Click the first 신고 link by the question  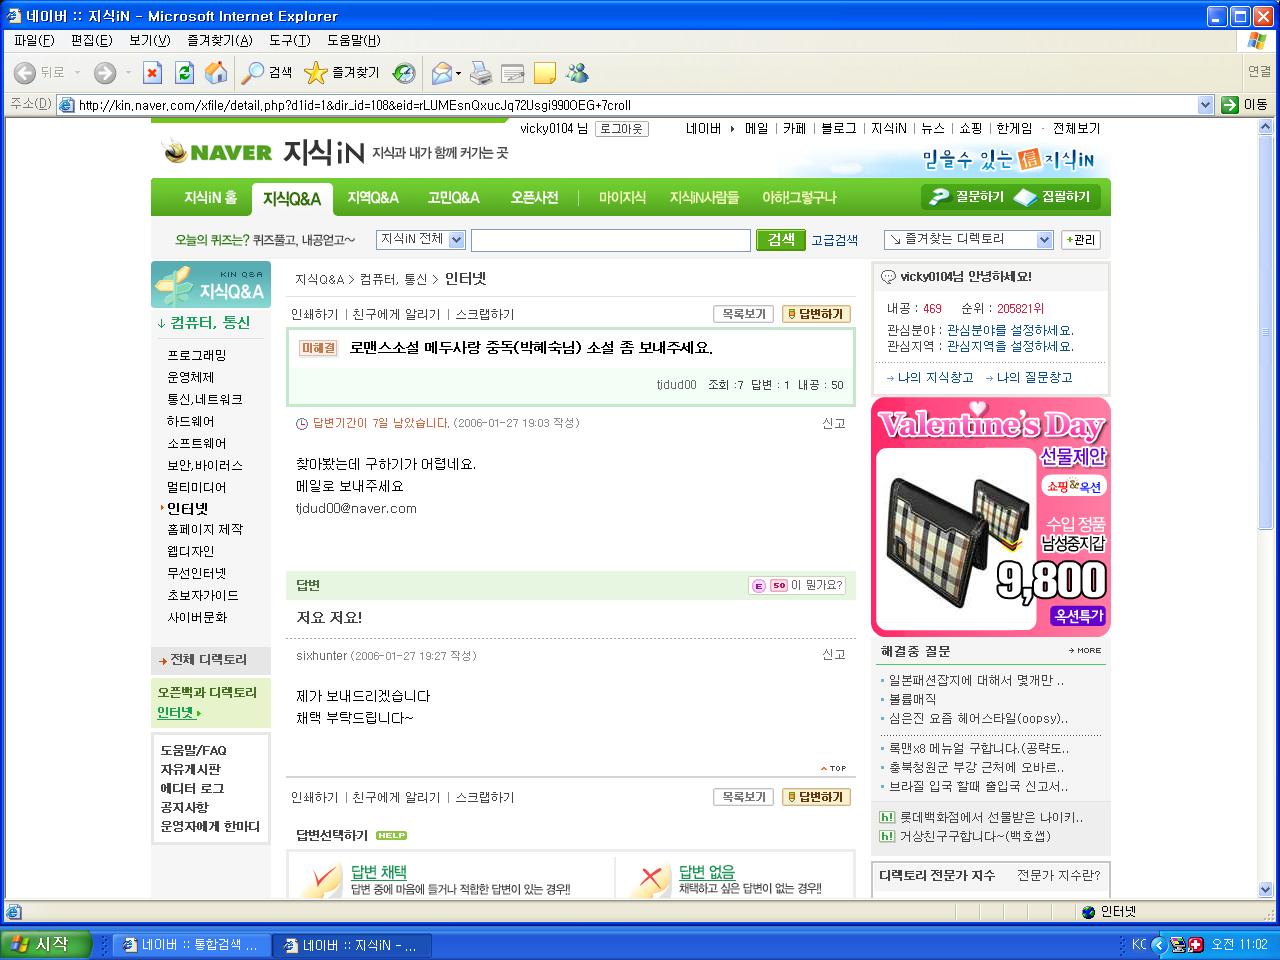(834, 424)
